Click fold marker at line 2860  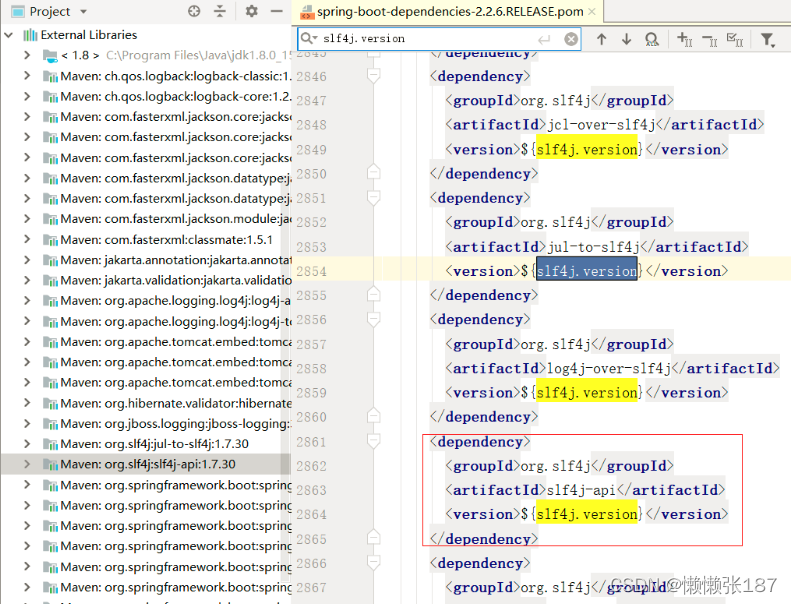click(x=373, y=416)
